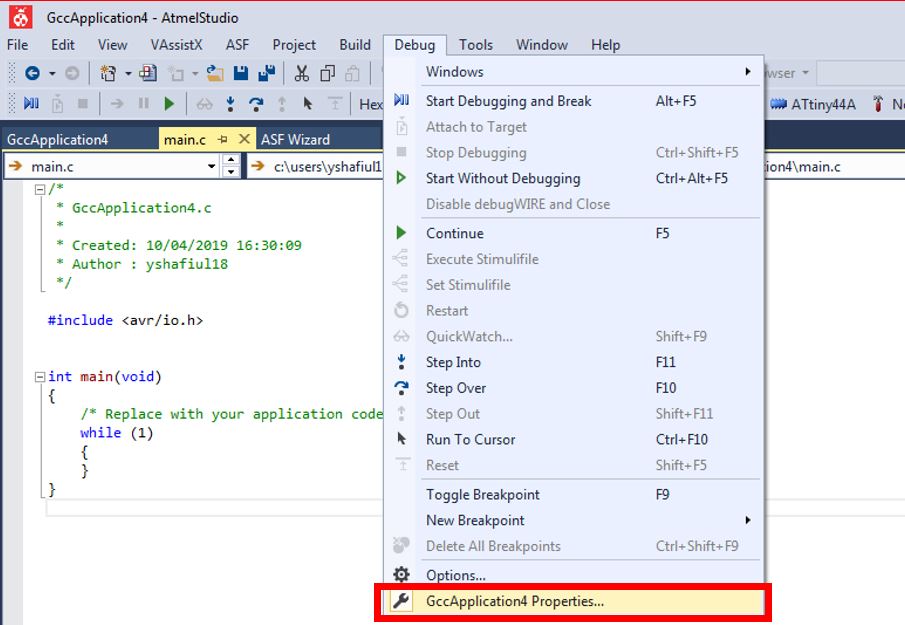Click the stepper arrows beside main.c combo
Image resolution: width=905 pixels, height=625 pixels.
point(231,166)
